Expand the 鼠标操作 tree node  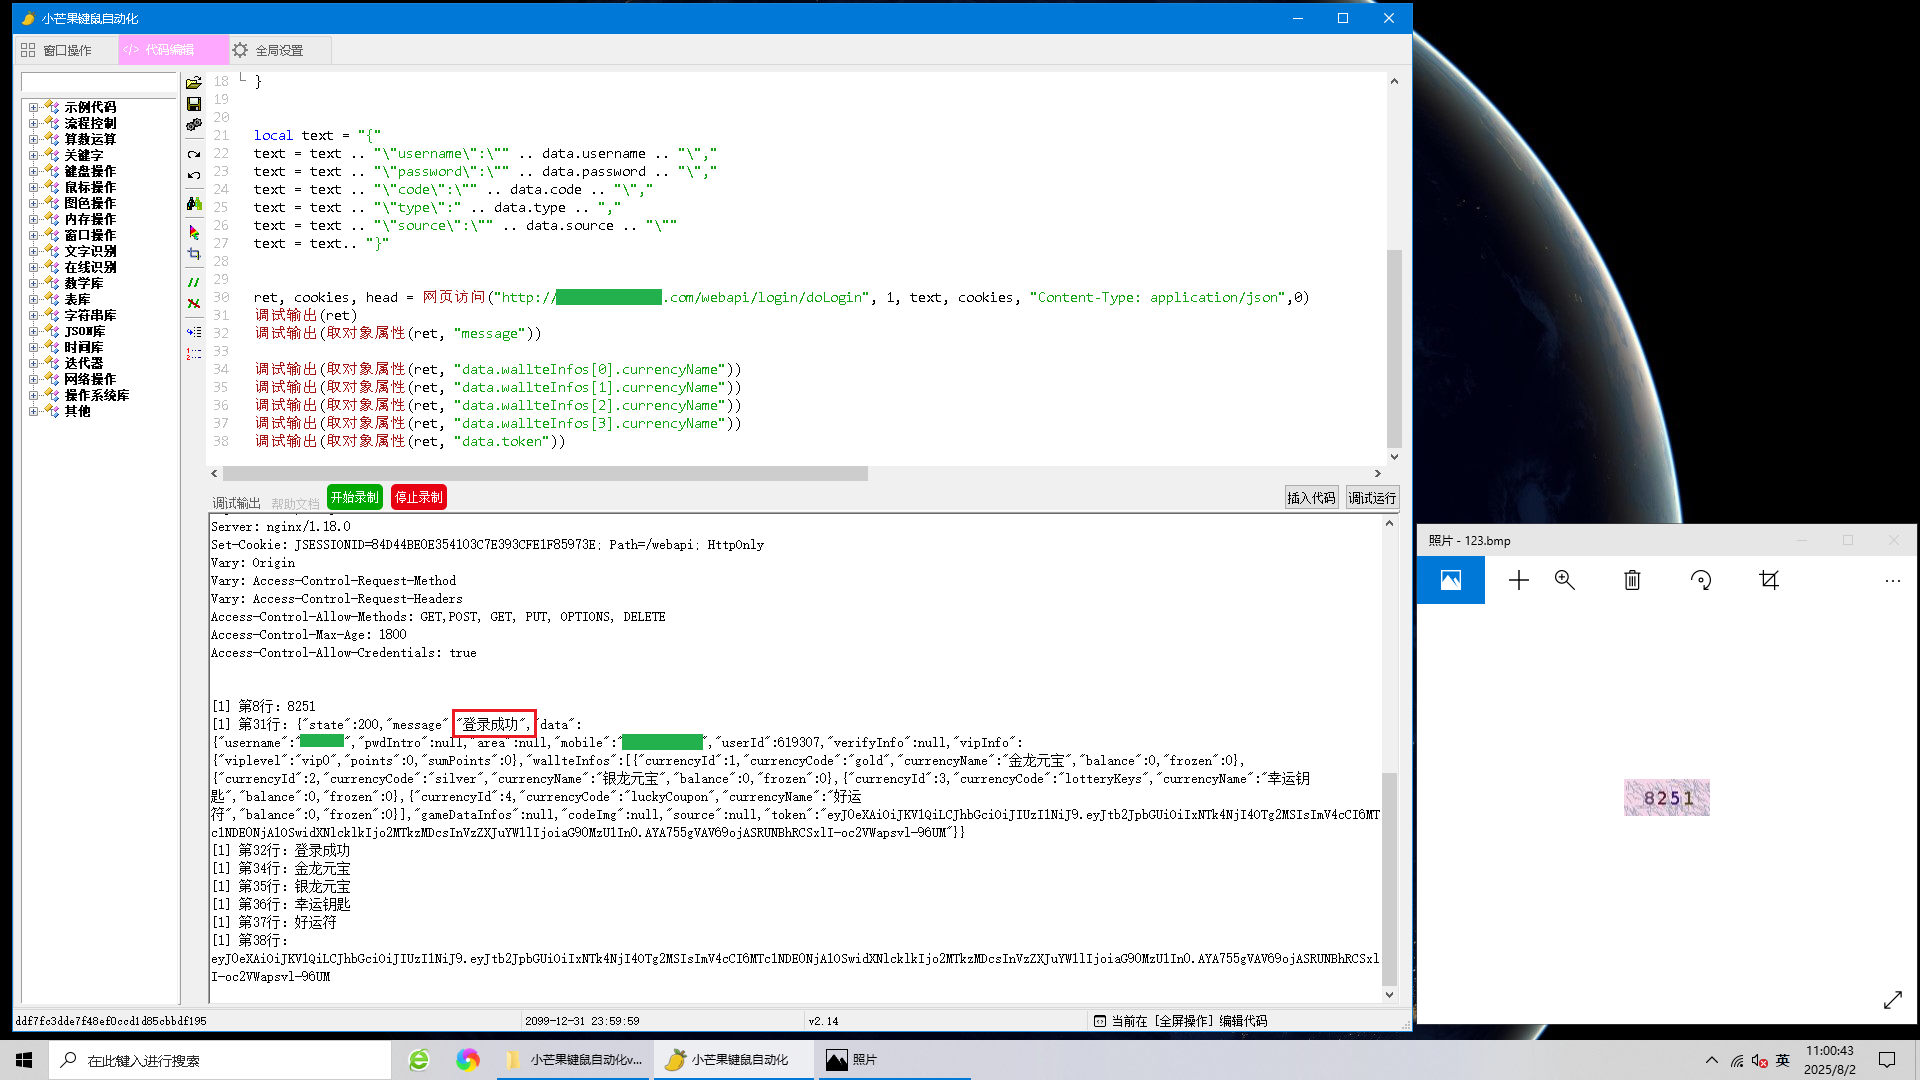tap(33, 187)
